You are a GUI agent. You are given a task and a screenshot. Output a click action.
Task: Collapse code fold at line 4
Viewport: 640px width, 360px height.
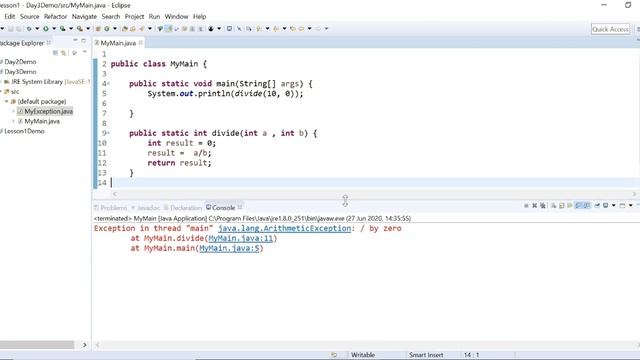tap(108, 84)
